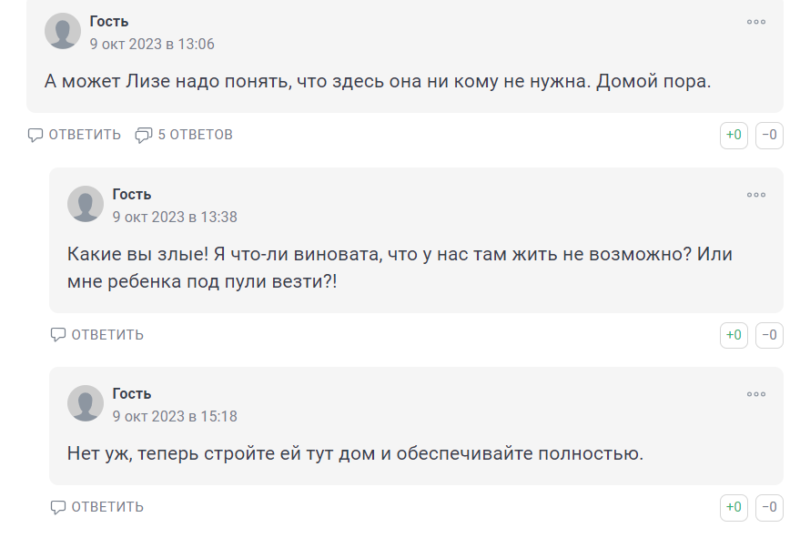Screen dimensions: 800x538
Task: Upvote the comment about Лиза going home
Action: pos(734,135)
